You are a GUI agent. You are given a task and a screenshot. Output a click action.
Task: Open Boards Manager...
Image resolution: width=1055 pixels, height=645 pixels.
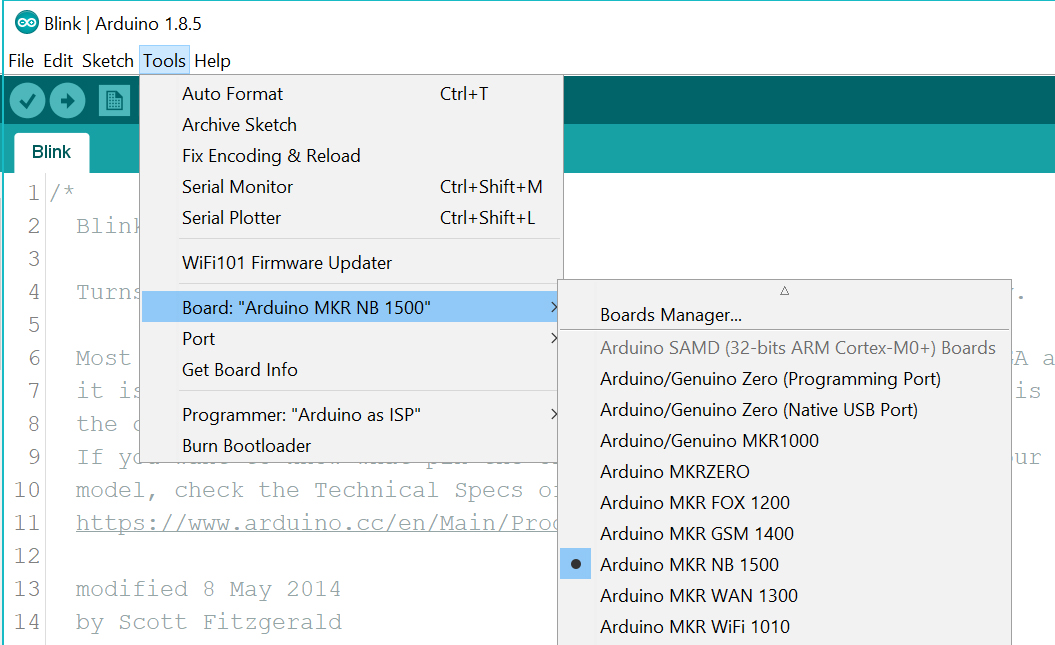click(785, 315)
